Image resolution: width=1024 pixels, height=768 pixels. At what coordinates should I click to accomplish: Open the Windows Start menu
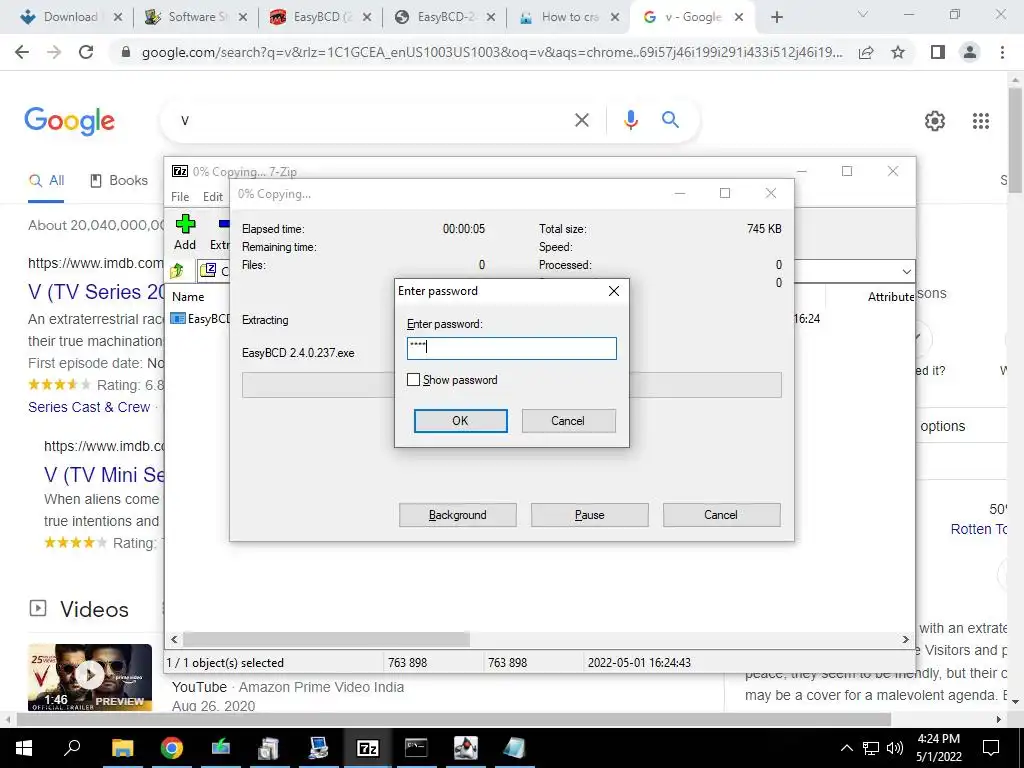pyautogui.click(x=23, y=748)
